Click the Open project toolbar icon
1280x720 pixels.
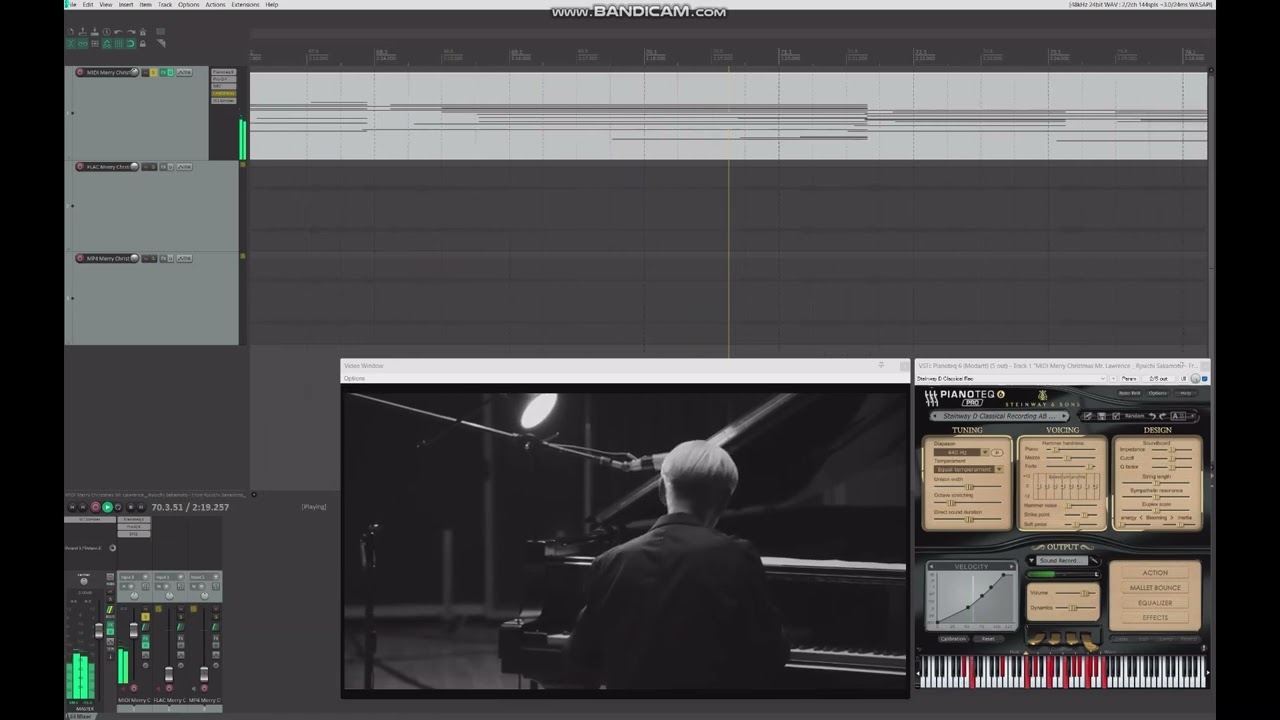(x=83, y=32)
